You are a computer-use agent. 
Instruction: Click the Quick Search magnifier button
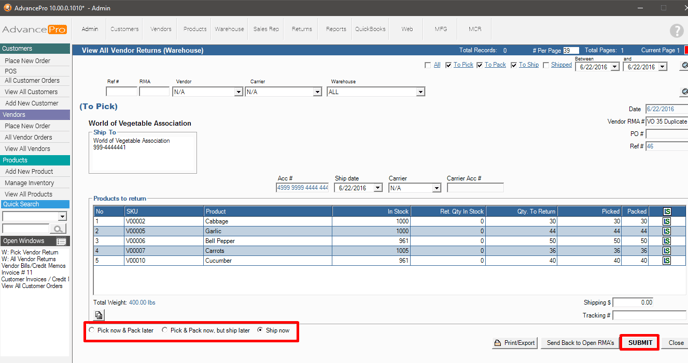tap(58, 229)
